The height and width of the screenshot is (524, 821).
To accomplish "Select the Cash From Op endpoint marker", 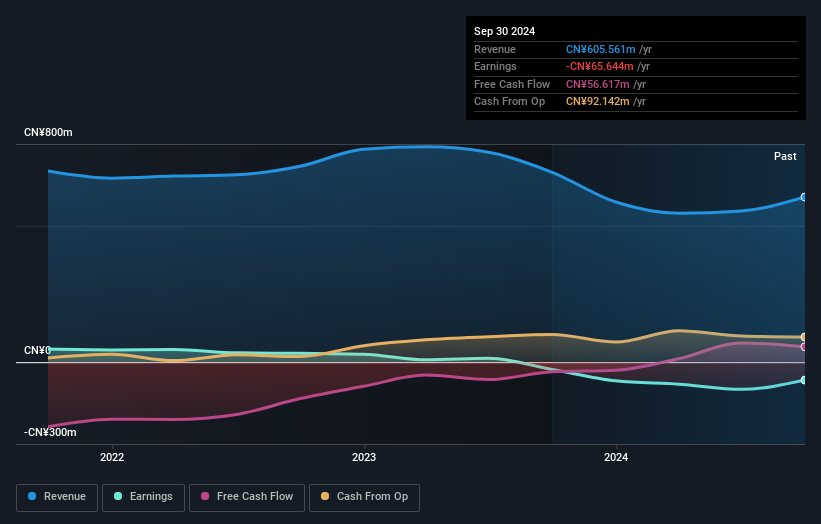I will (x=804, y=337).
